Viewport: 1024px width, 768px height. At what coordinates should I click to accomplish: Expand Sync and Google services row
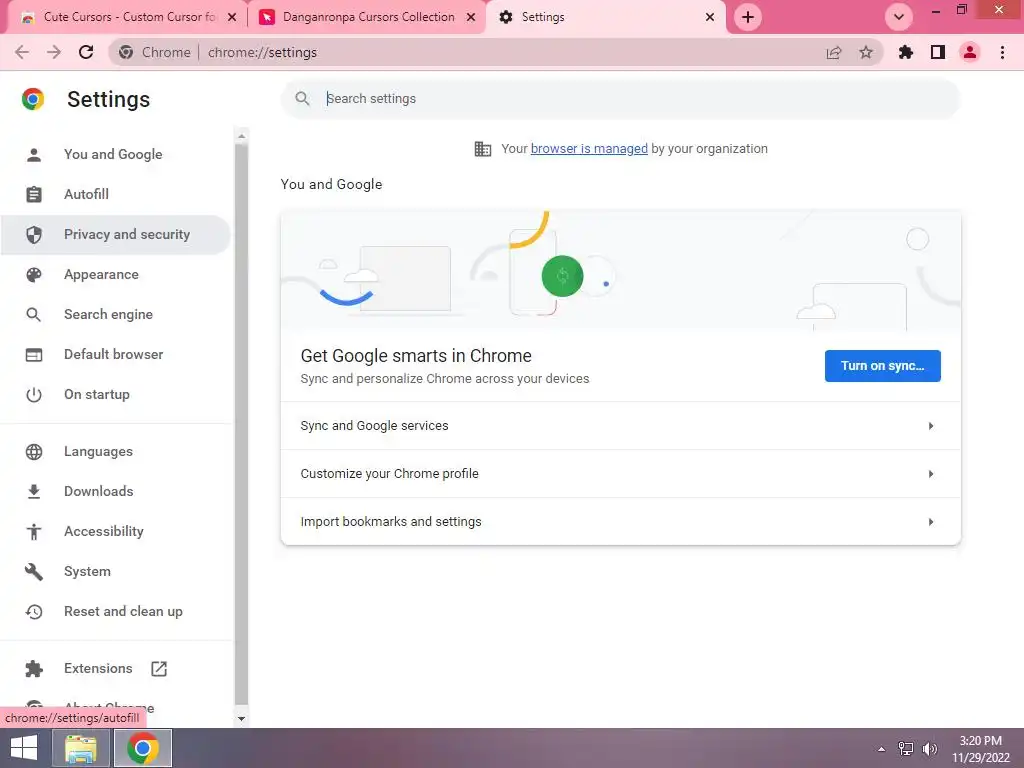pyautogui.click(x=620, y=426)
